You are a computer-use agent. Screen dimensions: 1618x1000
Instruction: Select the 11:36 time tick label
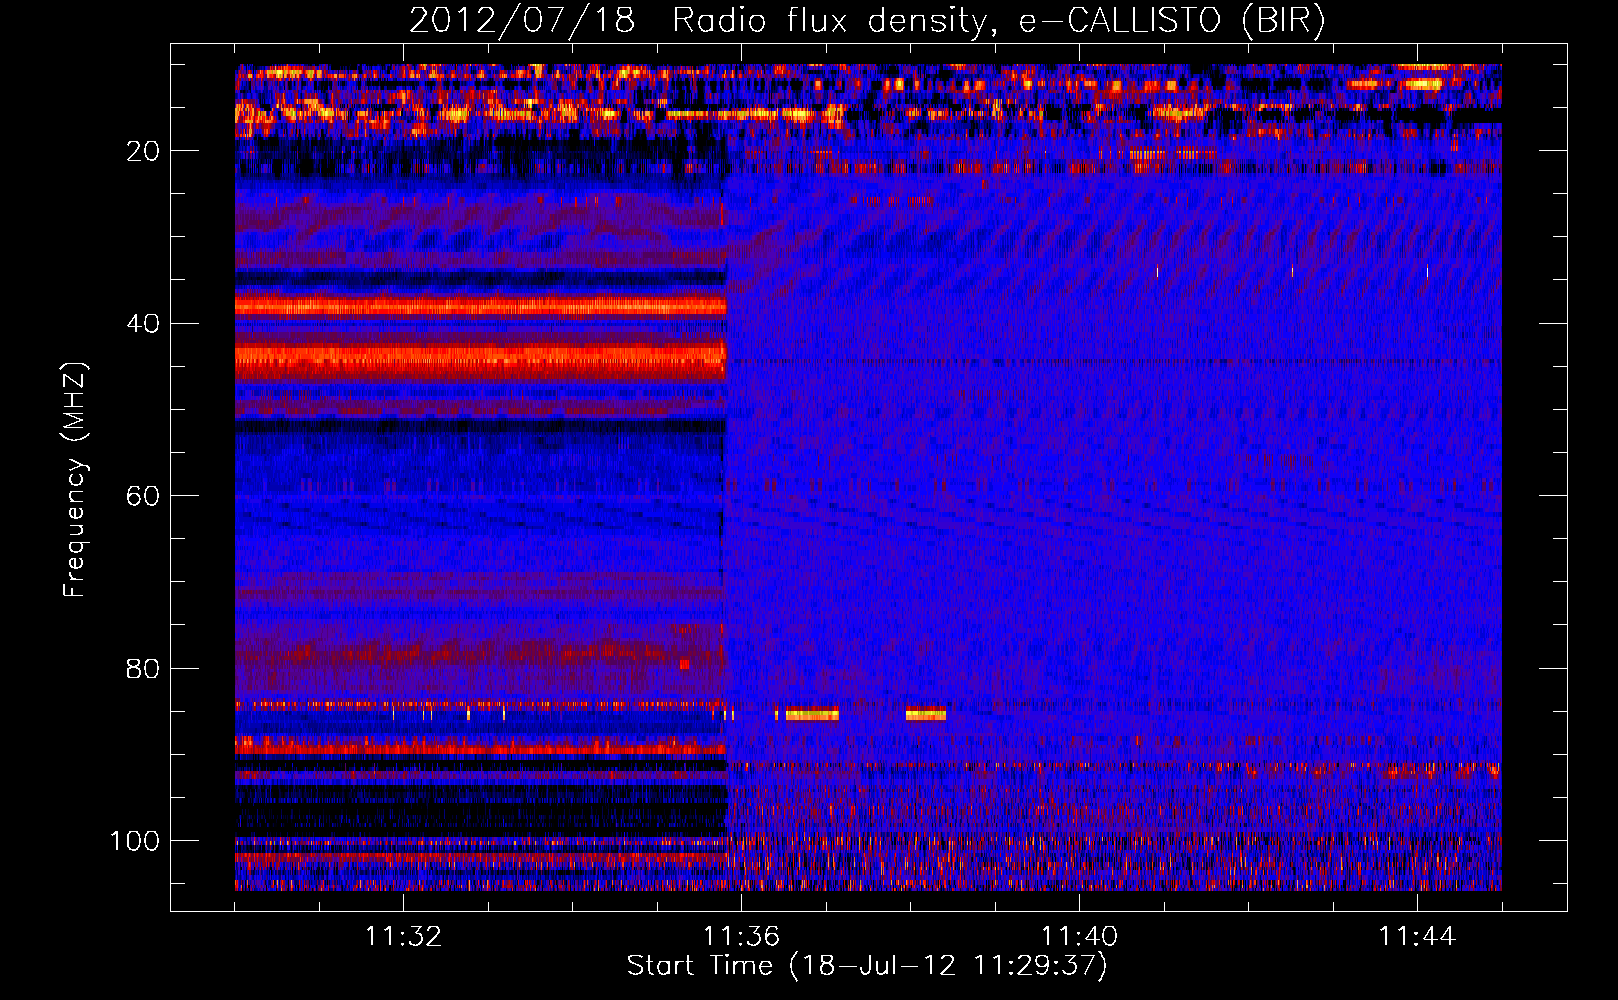coord(741,937)
